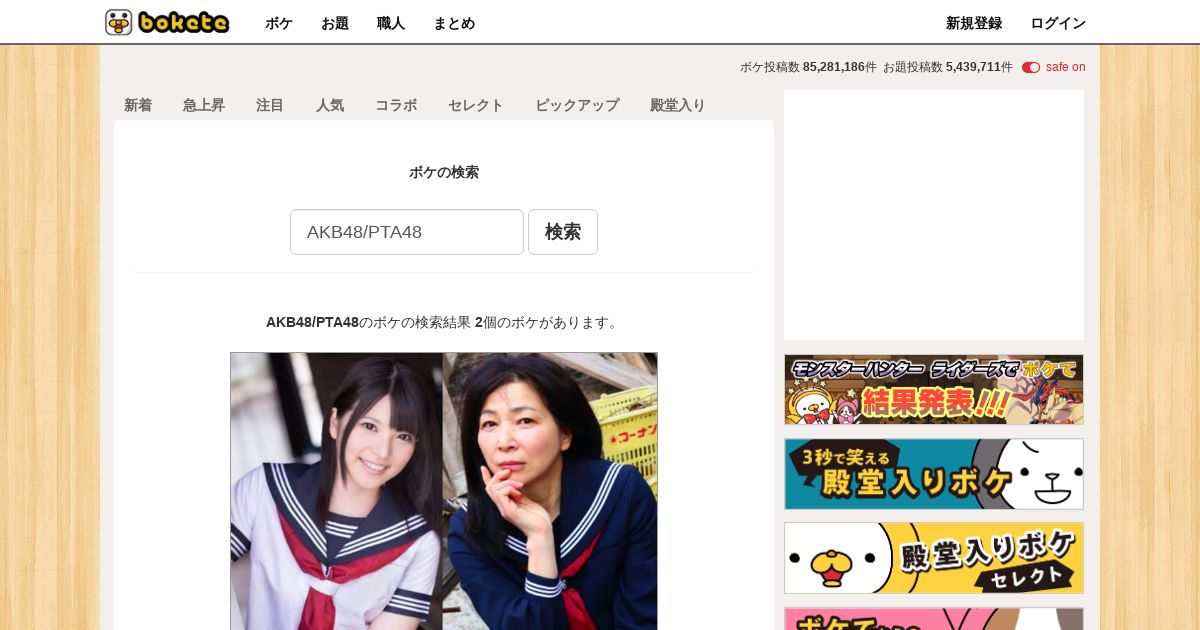Open the モンスターハンター 結果発表 banner
Viewport: 1200px width, 630px height.
click(934, 390)
